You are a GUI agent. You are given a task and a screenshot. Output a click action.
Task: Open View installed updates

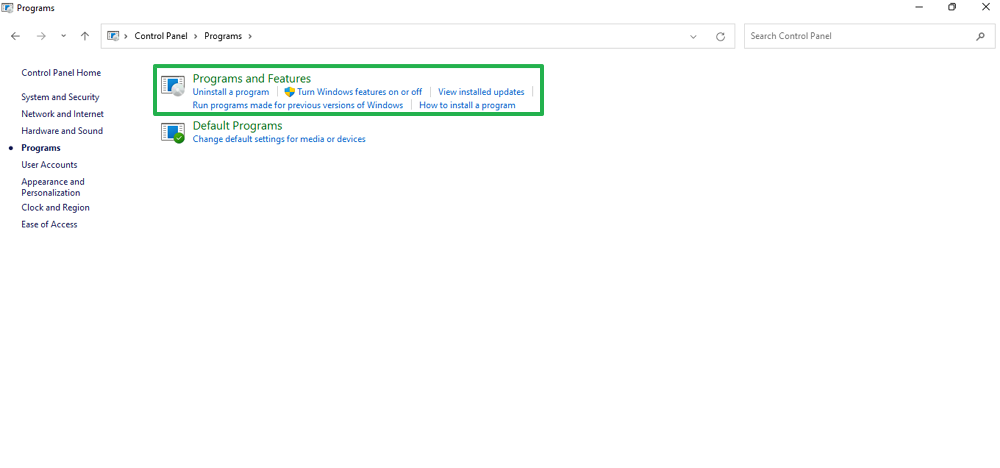(481, 92)
